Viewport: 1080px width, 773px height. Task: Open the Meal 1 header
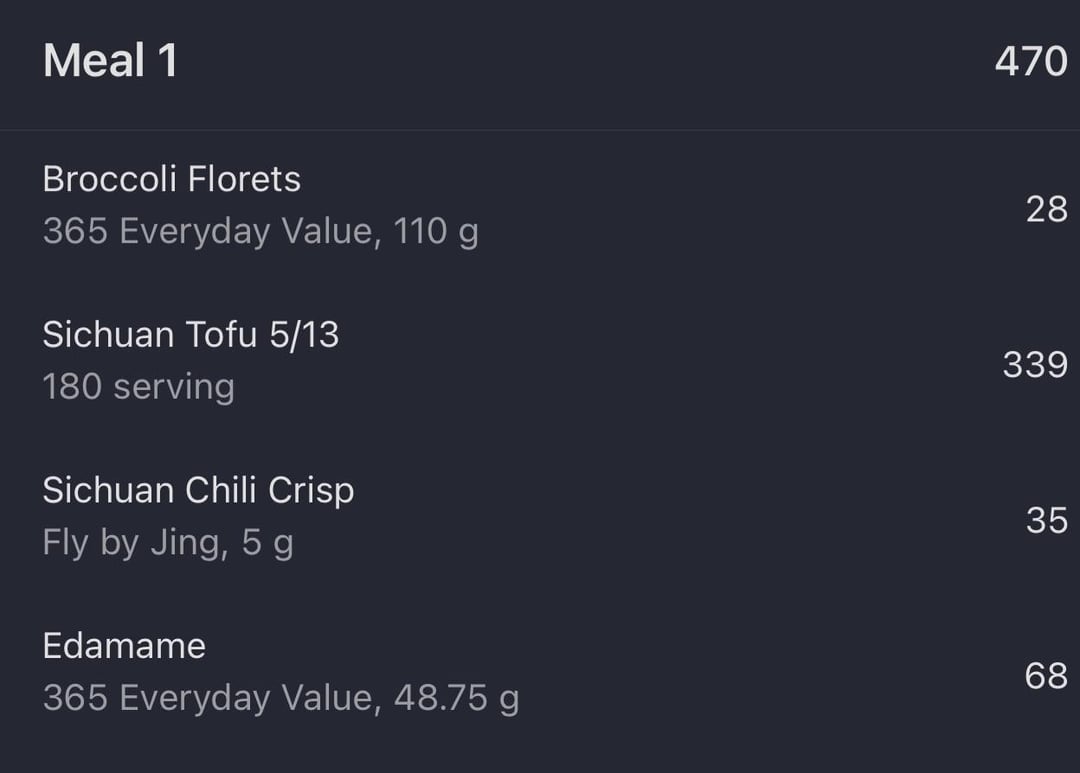click(x=111, y=61)
